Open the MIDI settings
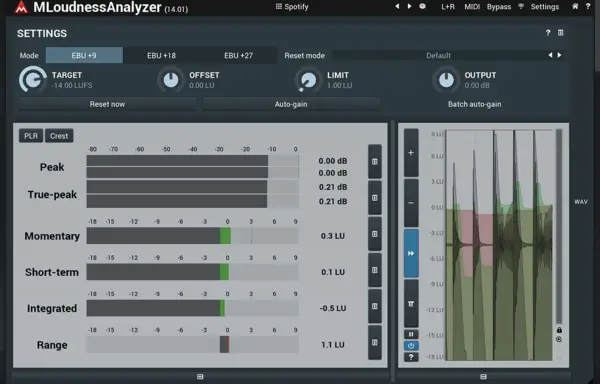The height and width of the screenshot is (384, 600). (x=472, y=7)
